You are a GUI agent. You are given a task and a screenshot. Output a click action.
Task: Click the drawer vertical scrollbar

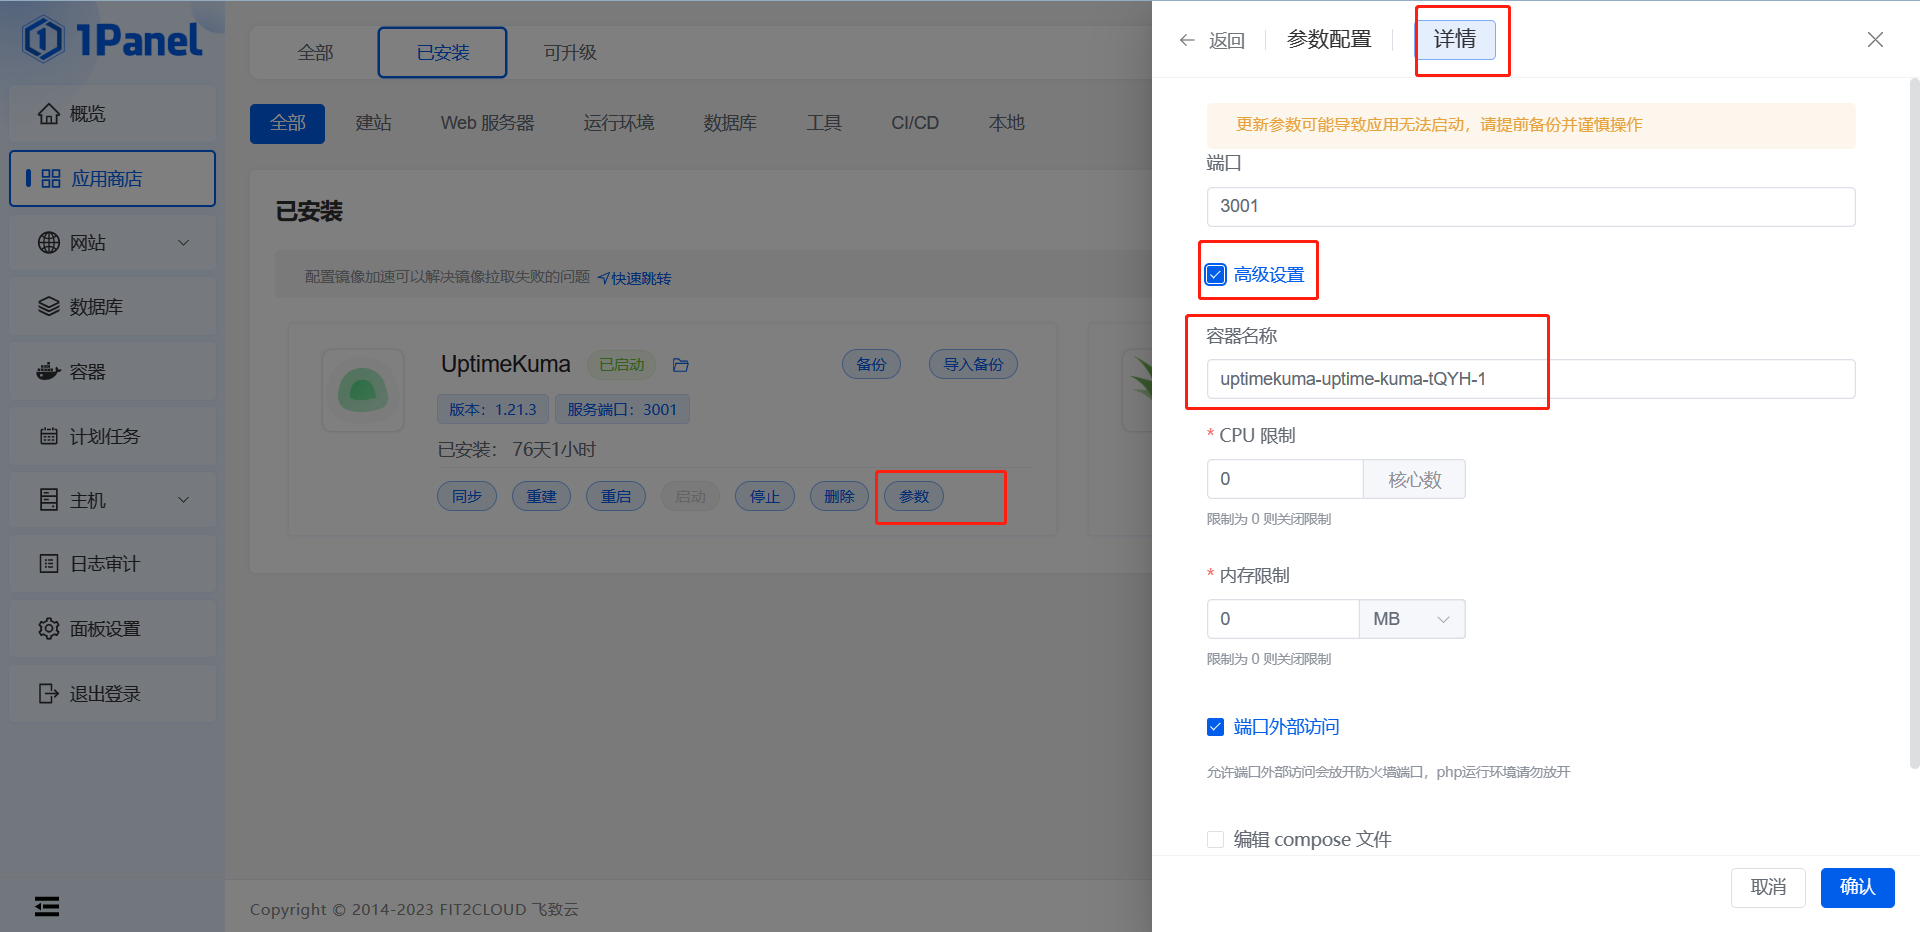coord(1914,424)
